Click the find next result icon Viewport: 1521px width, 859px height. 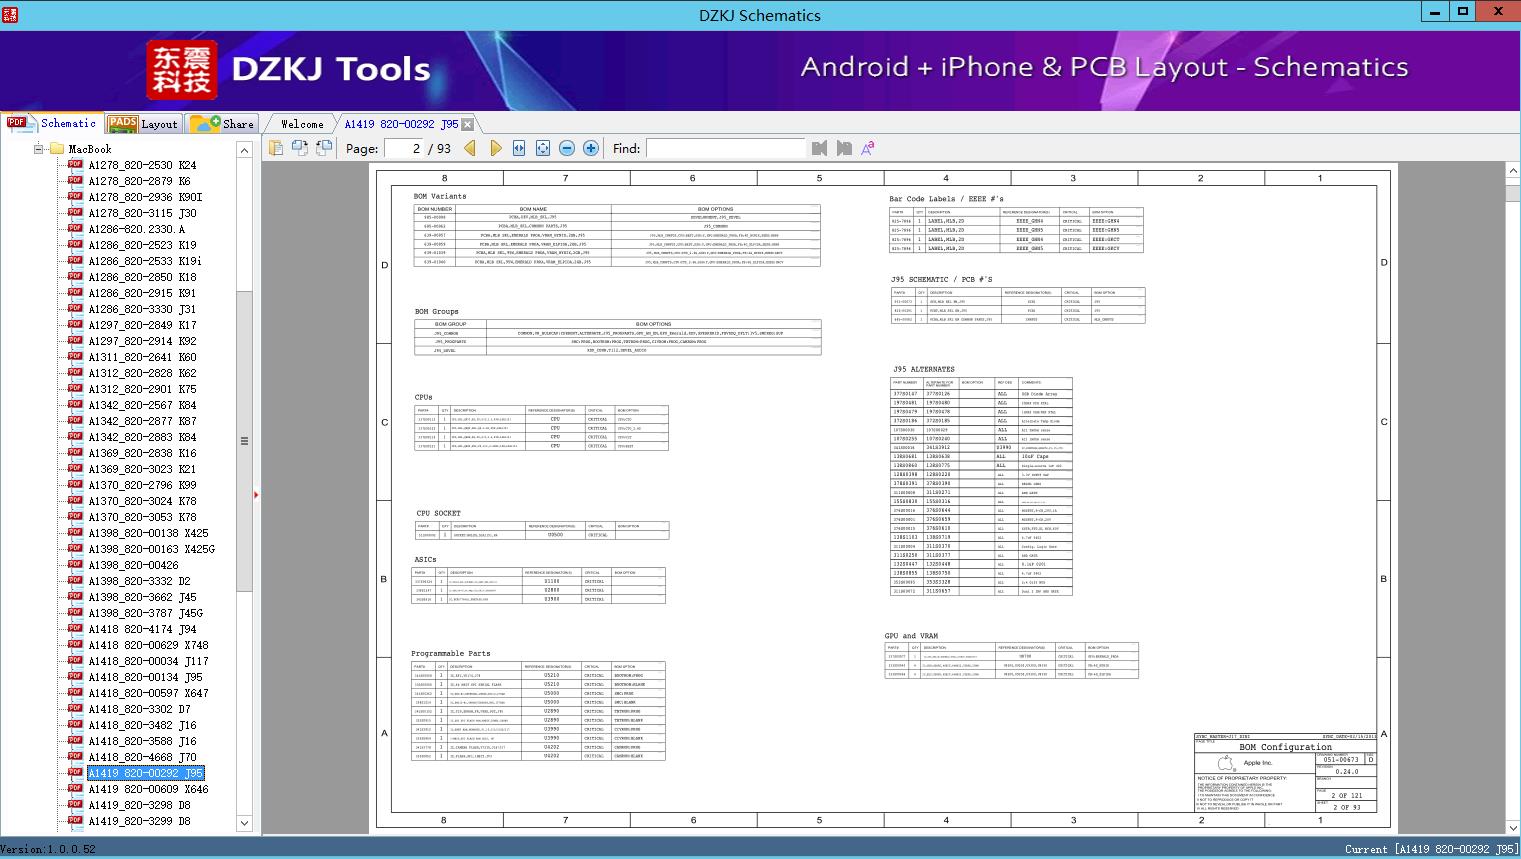pyautogui.click(x=844, y=148)
